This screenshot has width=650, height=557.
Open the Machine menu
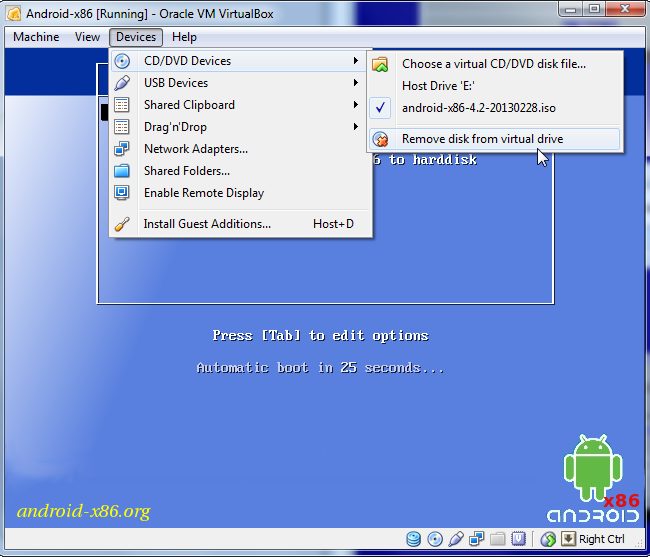(36, 37)
